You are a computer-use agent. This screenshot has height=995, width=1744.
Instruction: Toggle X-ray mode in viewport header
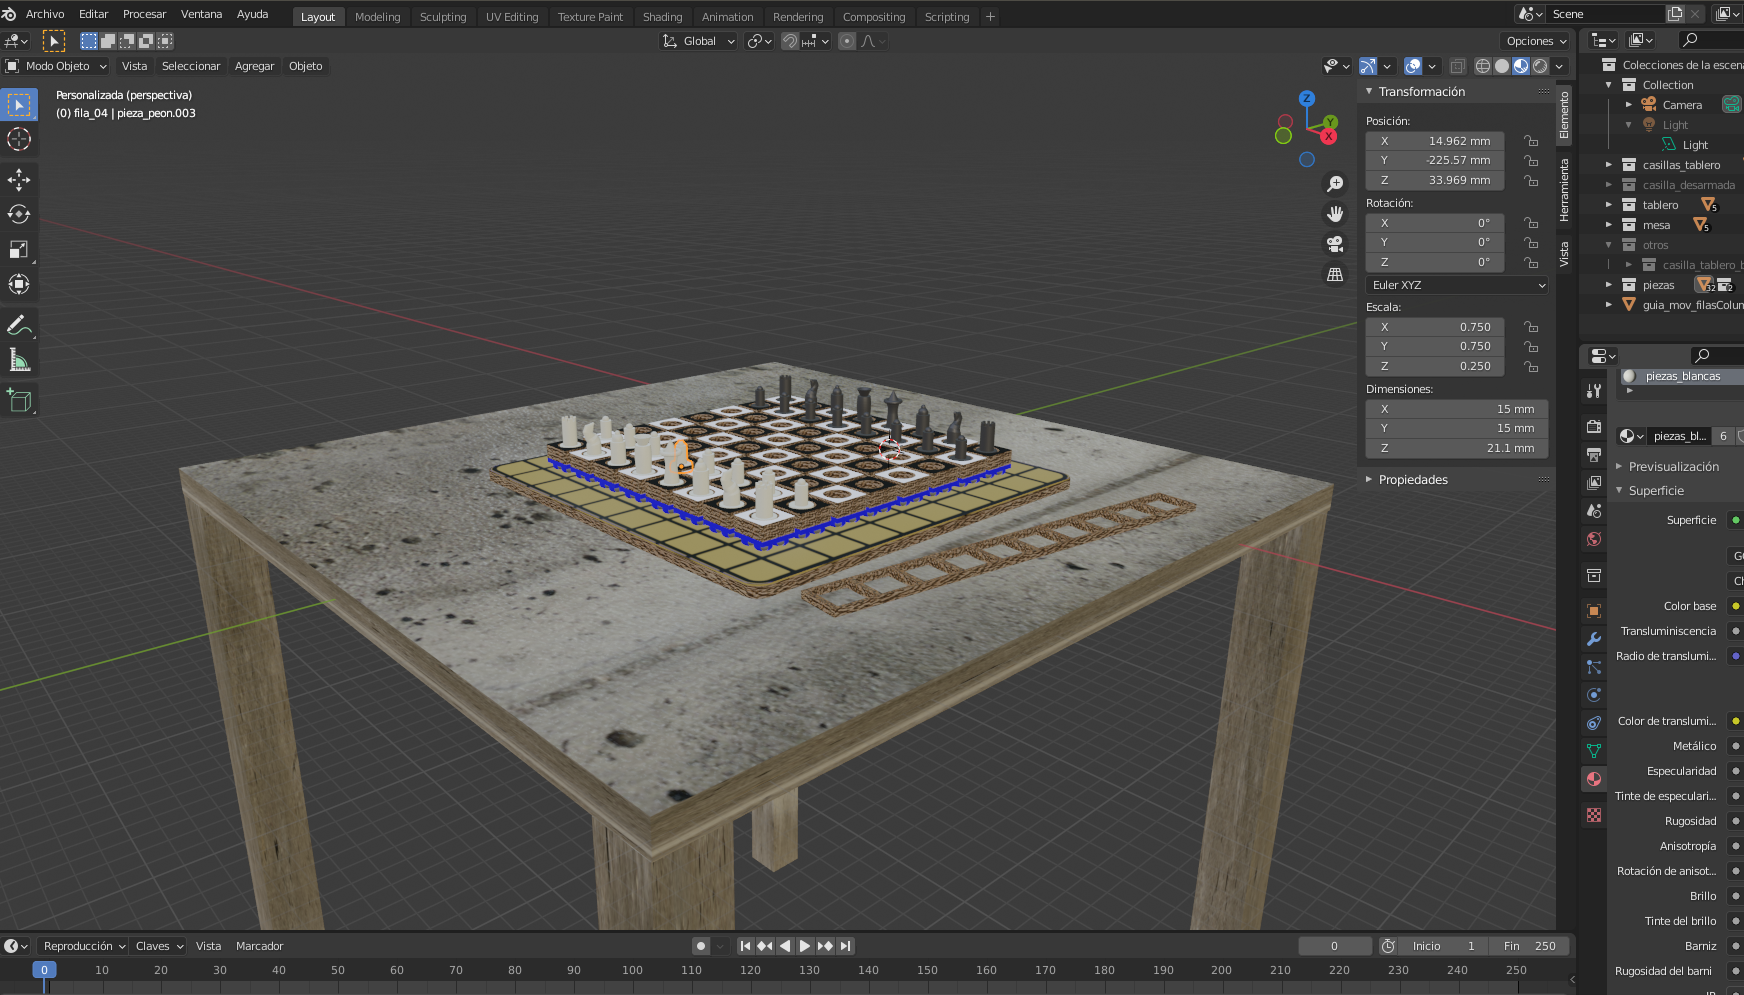click(1458, 66)
